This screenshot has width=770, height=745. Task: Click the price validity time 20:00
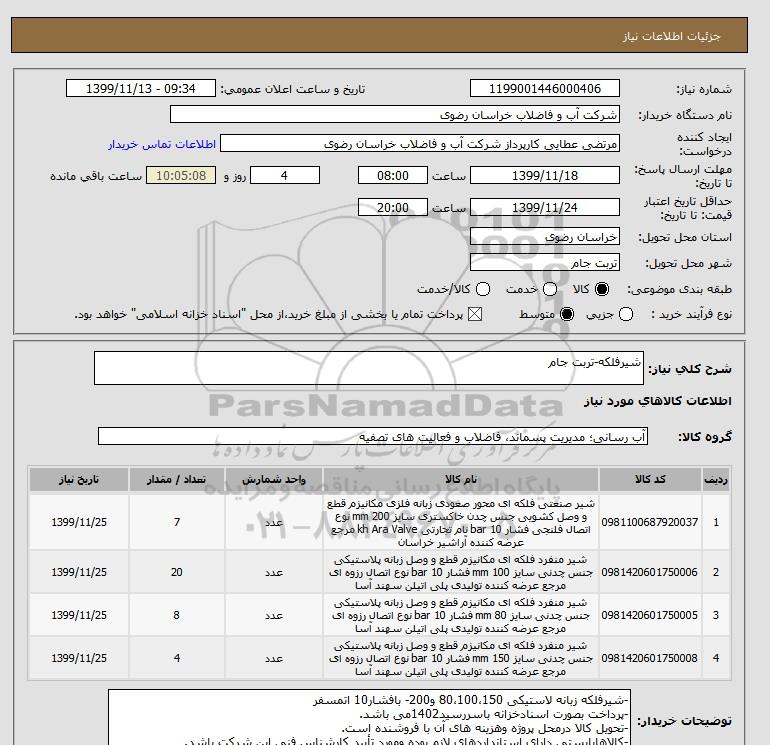[x=393, y=207]
